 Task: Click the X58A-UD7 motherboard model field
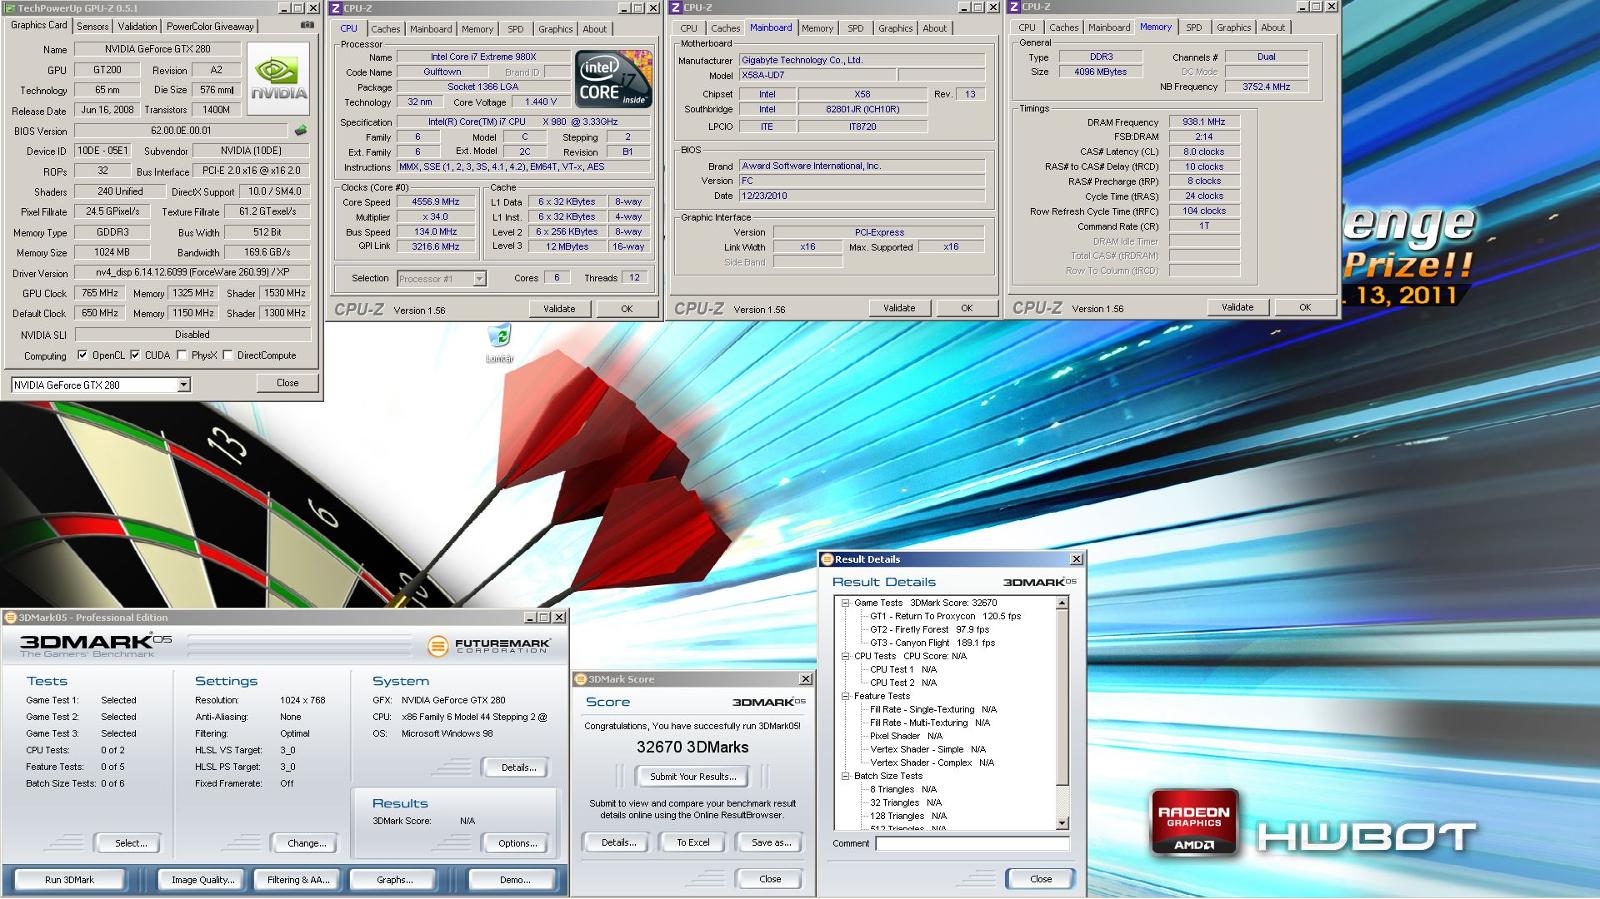[817, 75]
